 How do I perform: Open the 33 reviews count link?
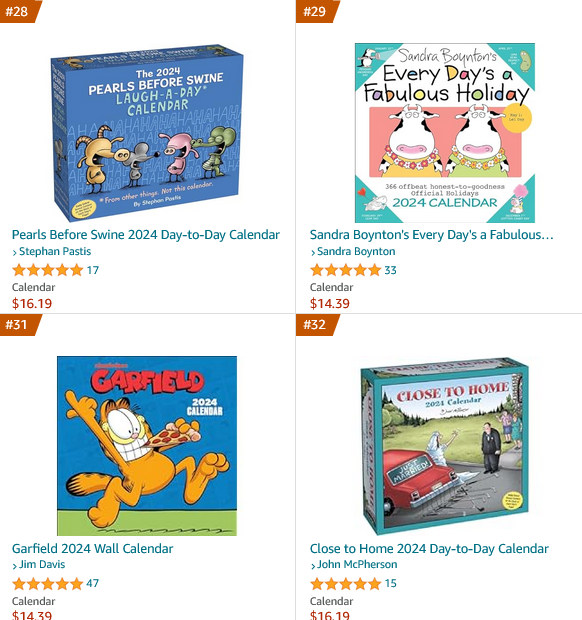click(390, 270)
